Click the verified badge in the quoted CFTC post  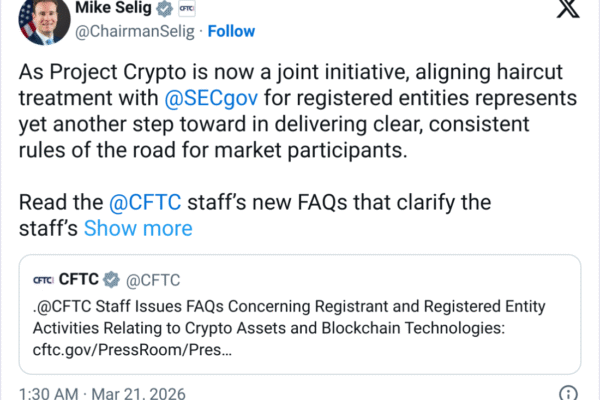pos(114,279)
